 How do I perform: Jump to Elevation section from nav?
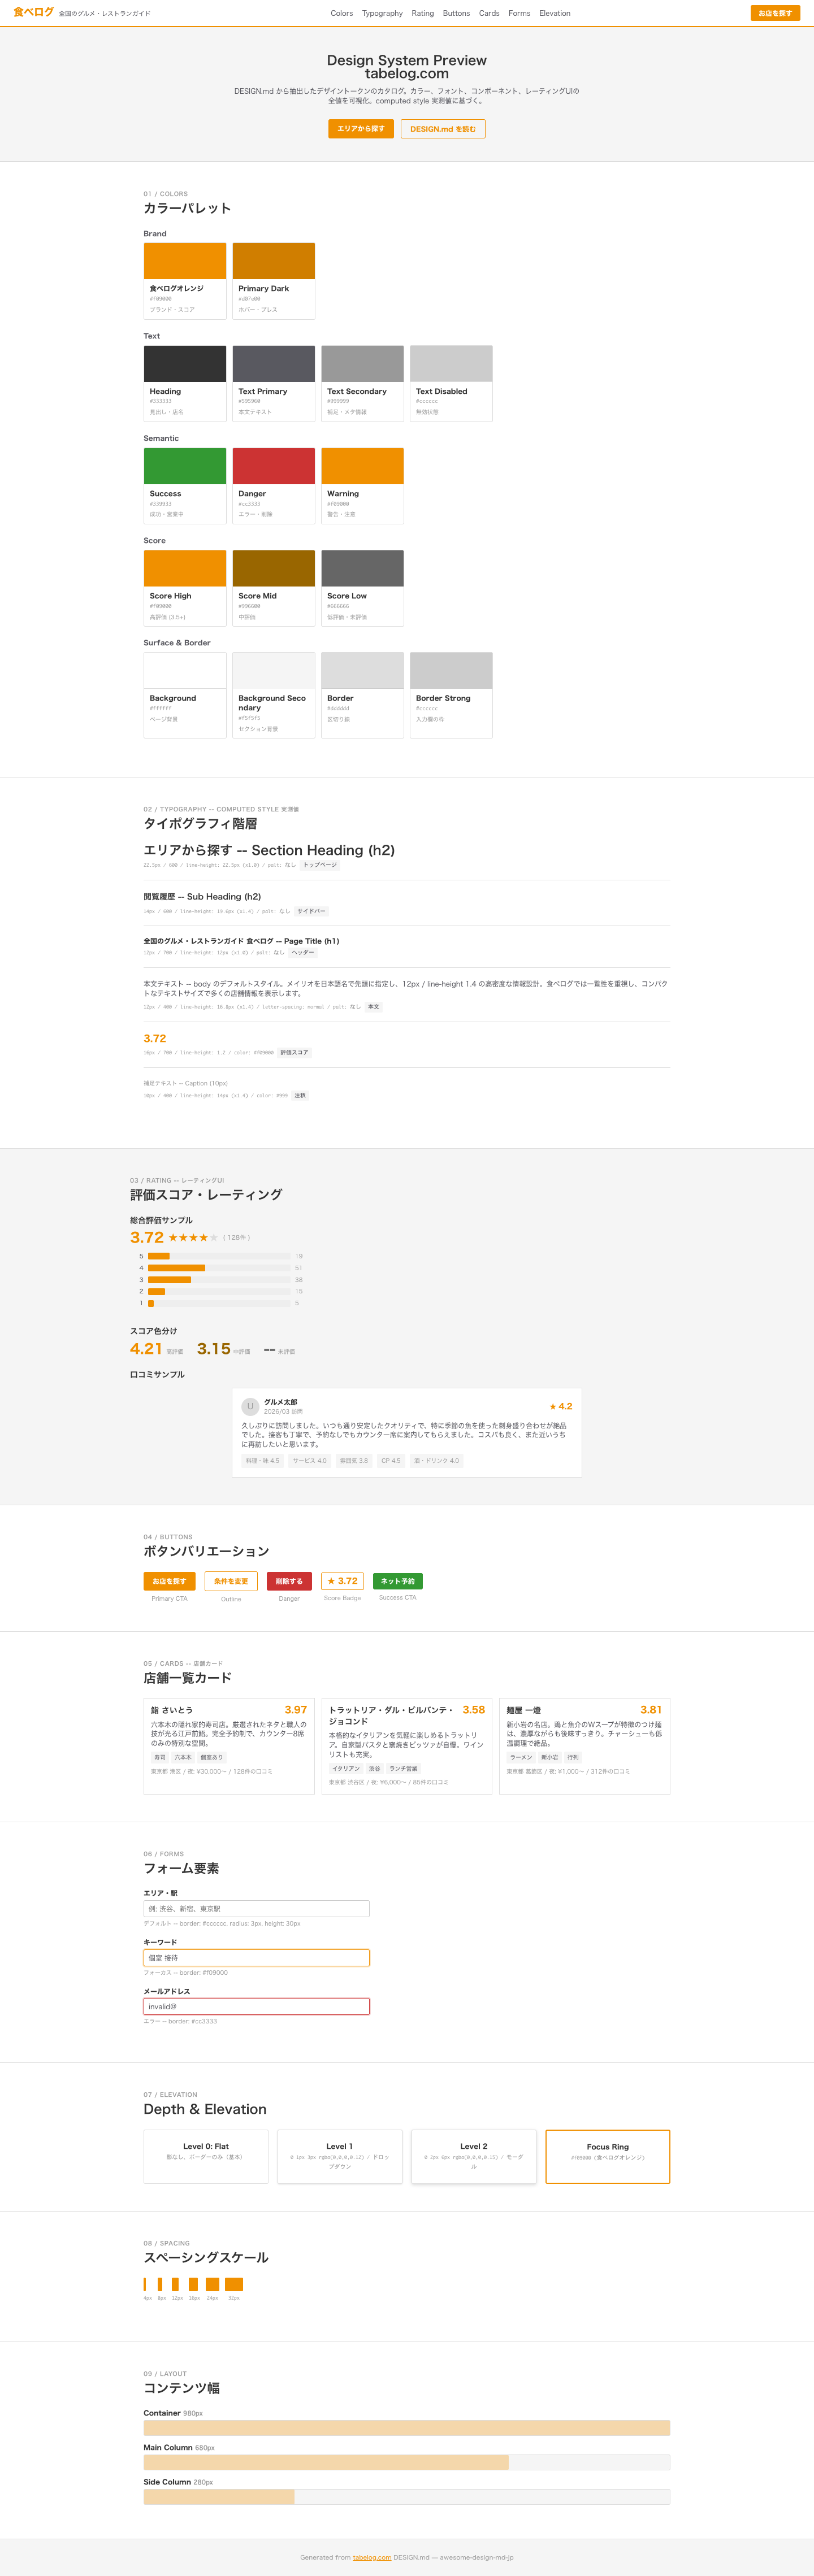tap(555, 13)
